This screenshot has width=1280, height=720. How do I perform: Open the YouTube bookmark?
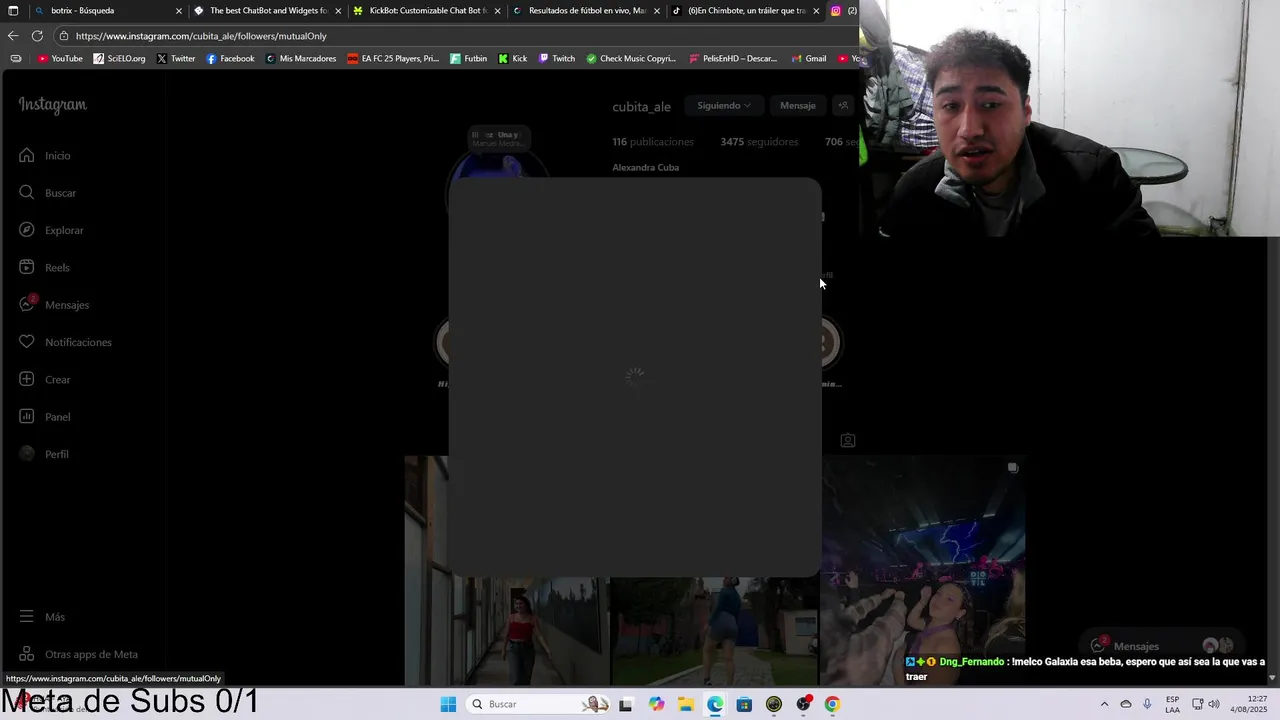point(60,59)
